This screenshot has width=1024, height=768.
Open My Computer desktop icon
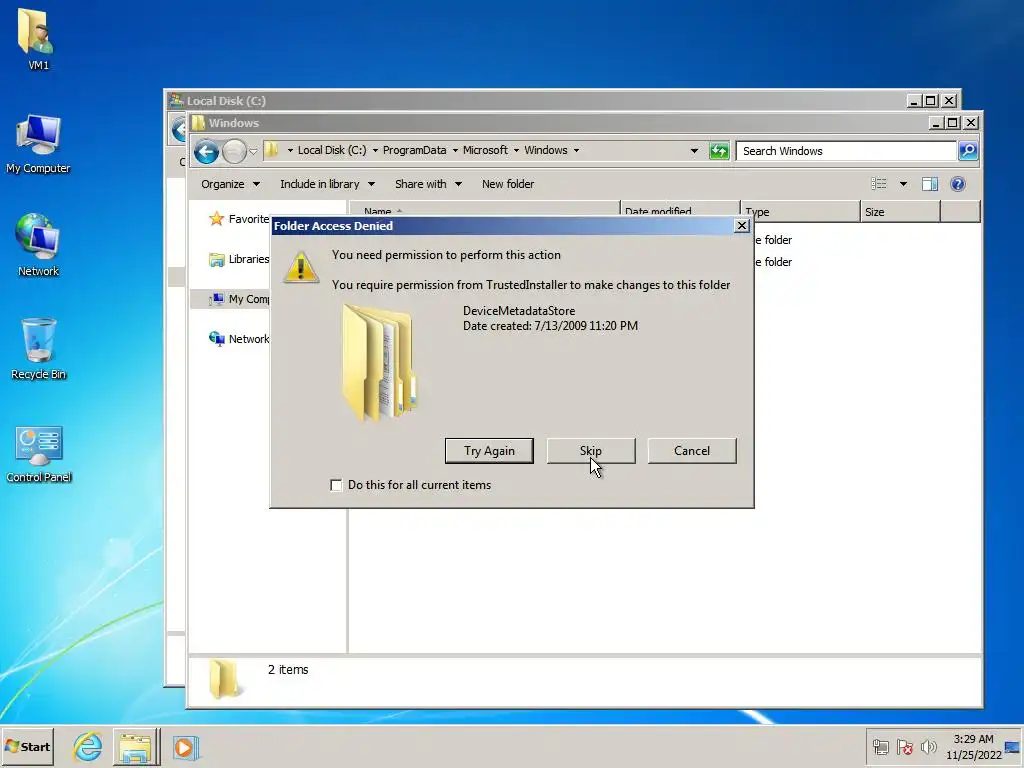tap(38, 143)
